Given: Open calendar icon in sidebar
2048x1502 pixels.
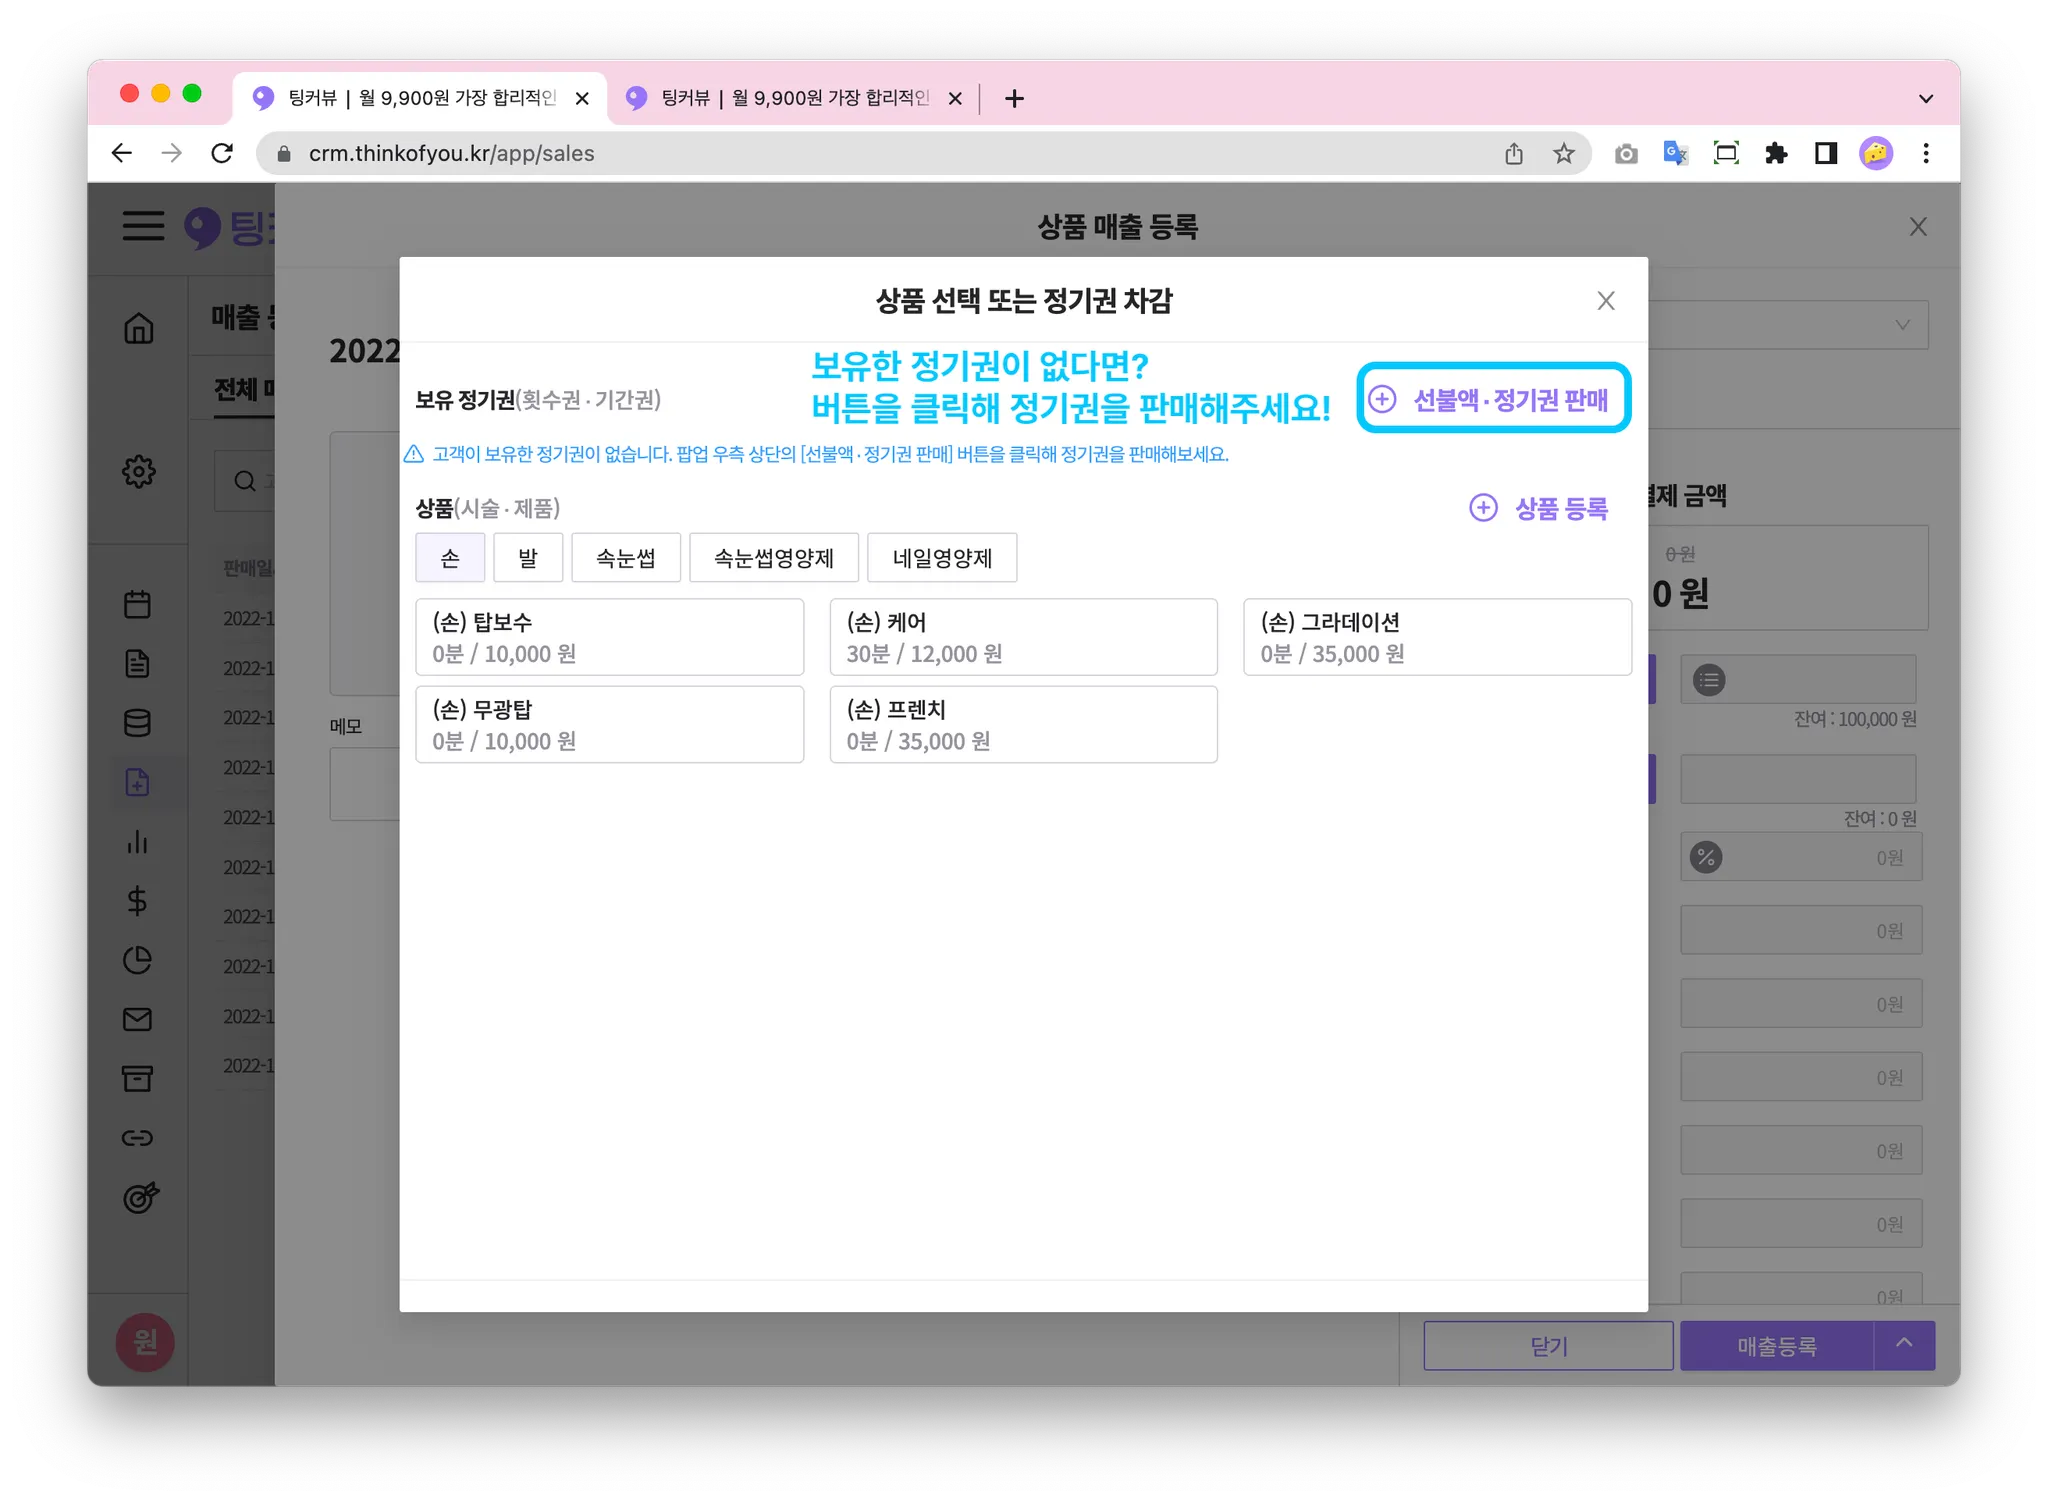Looking at the screenshot, I should click(138, 604).
